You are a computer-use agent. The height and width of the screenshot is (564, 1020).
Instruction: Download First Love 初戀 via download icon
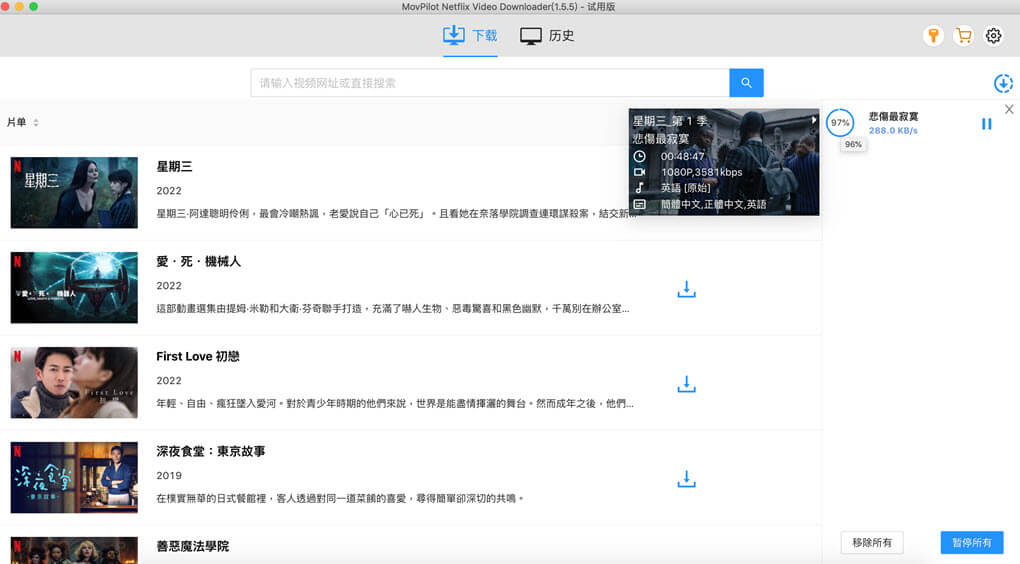(x=686, y=384)
